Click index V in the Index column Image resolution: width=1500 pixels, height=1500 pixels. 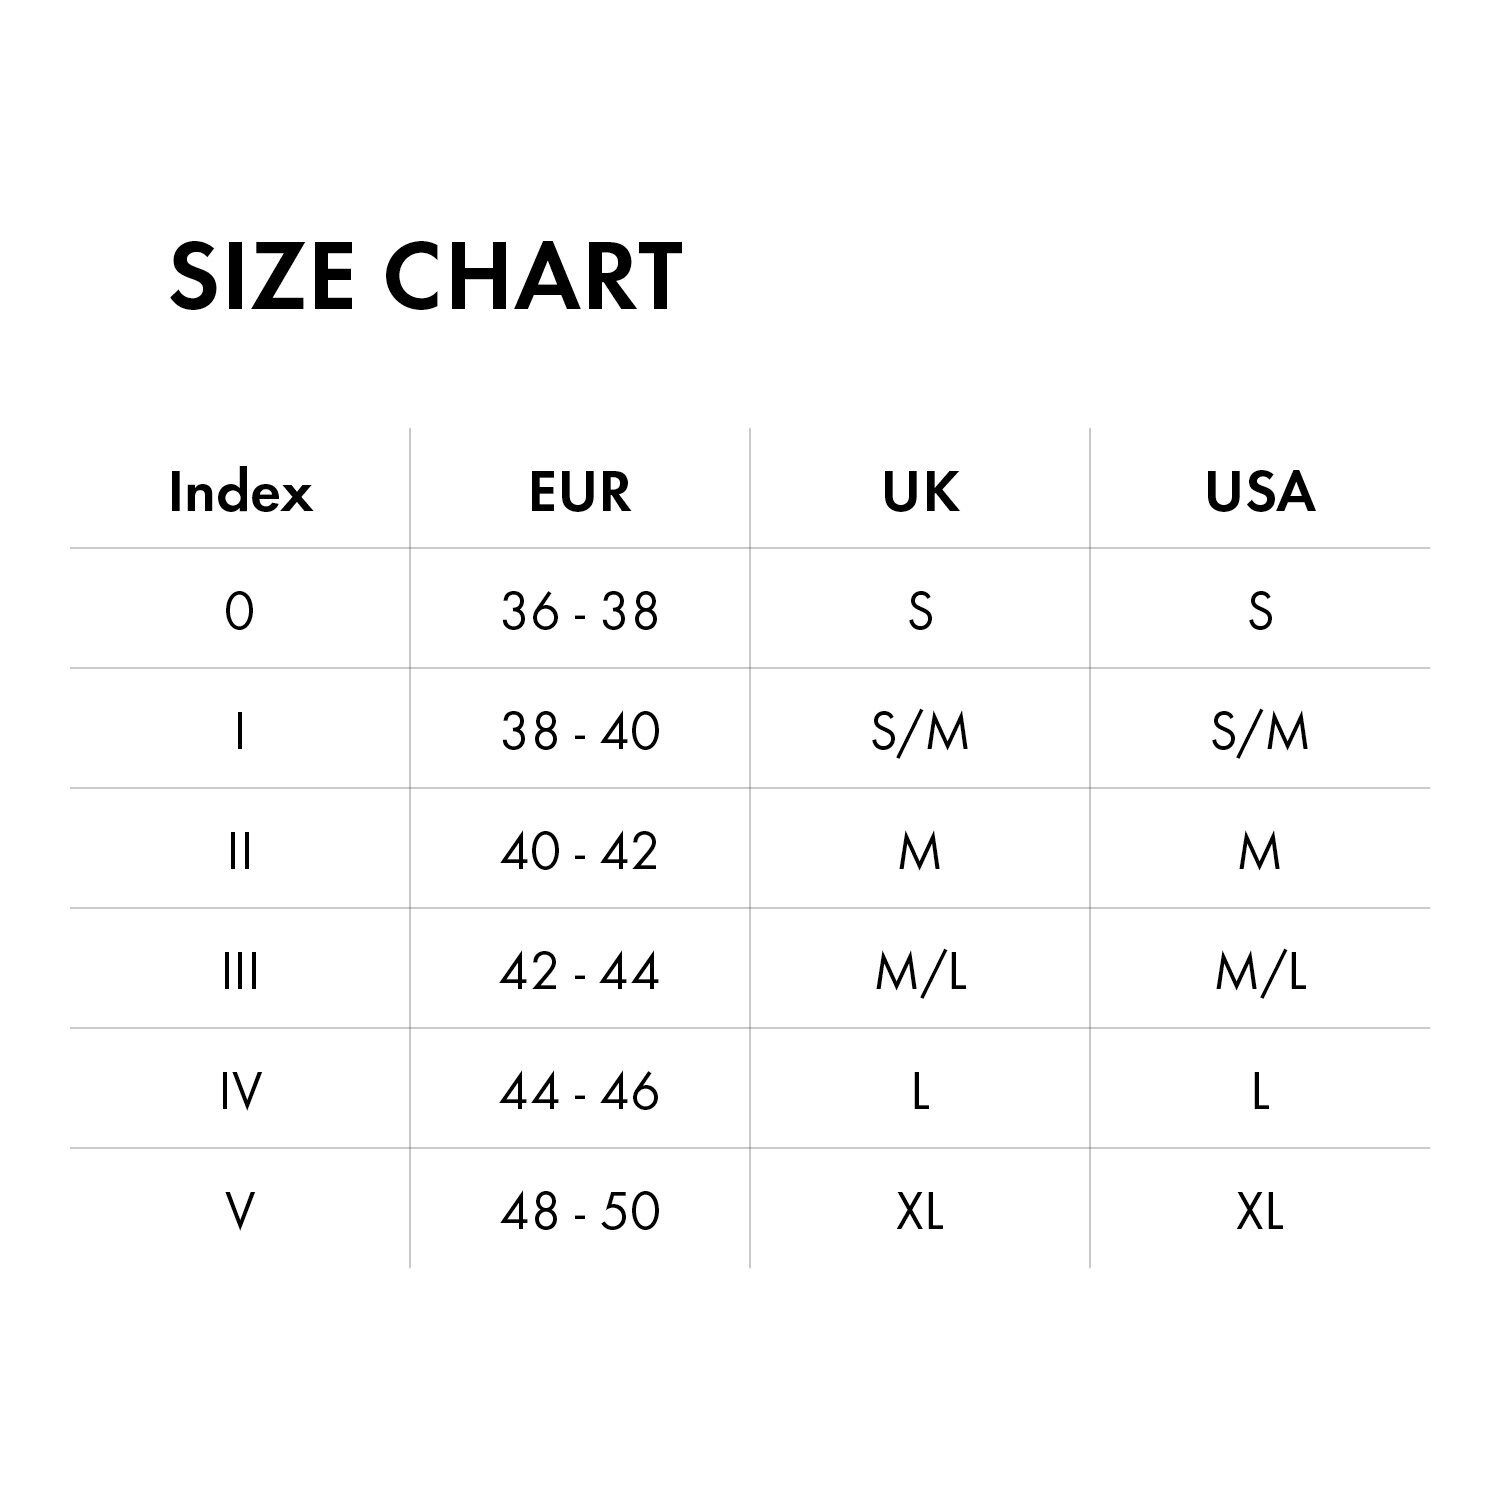240,1211
